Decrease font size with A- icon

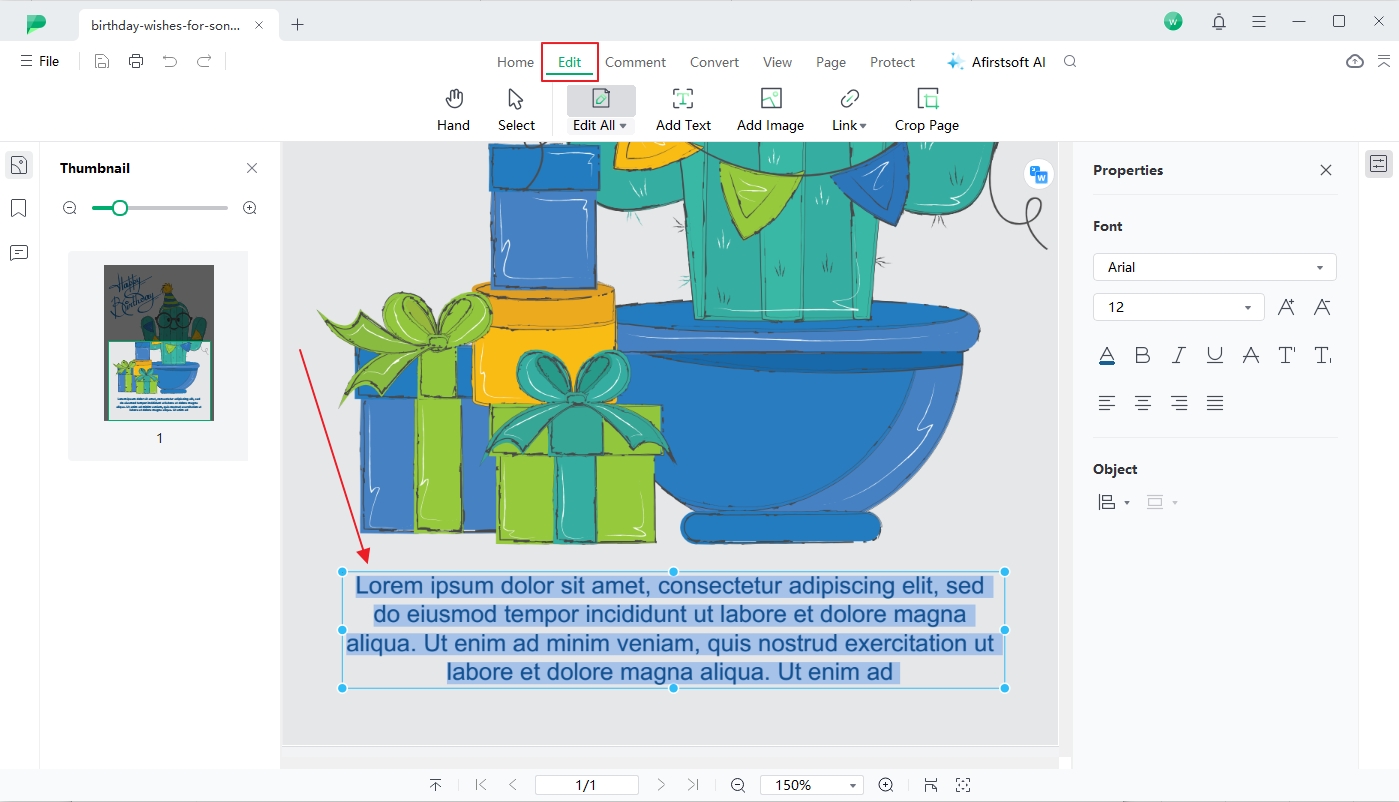tap(1322, 307)
